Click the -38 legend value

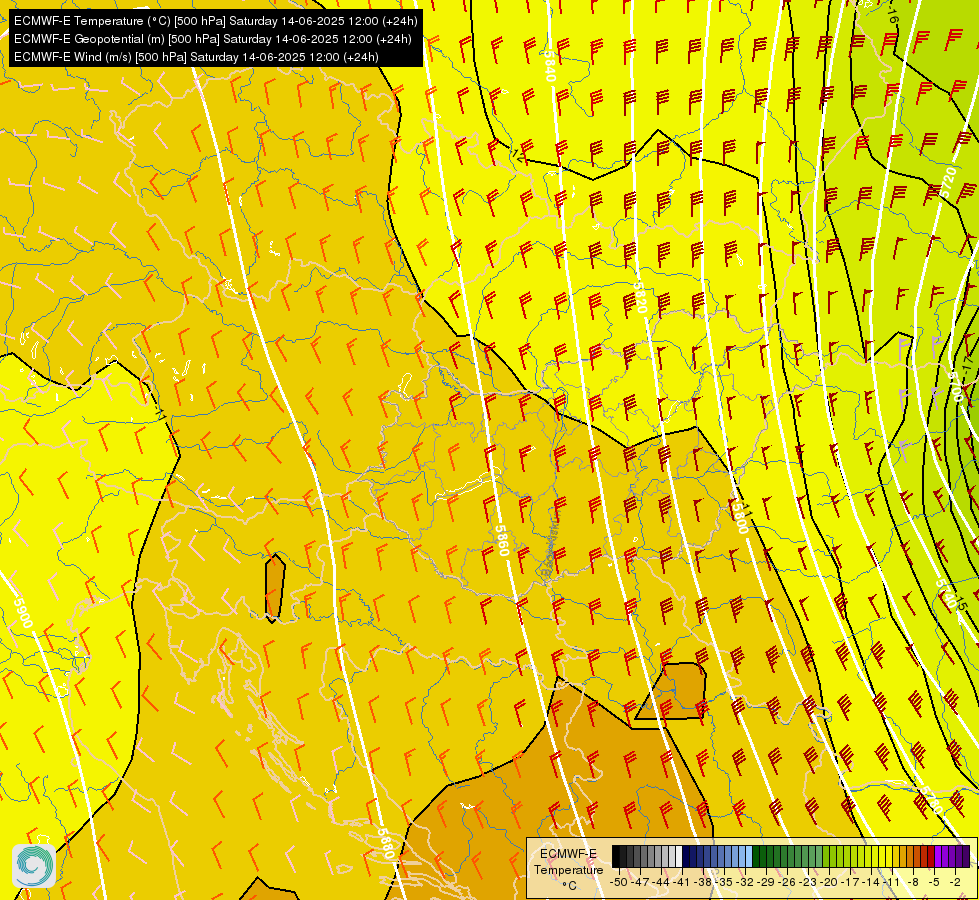click(702, 882)
